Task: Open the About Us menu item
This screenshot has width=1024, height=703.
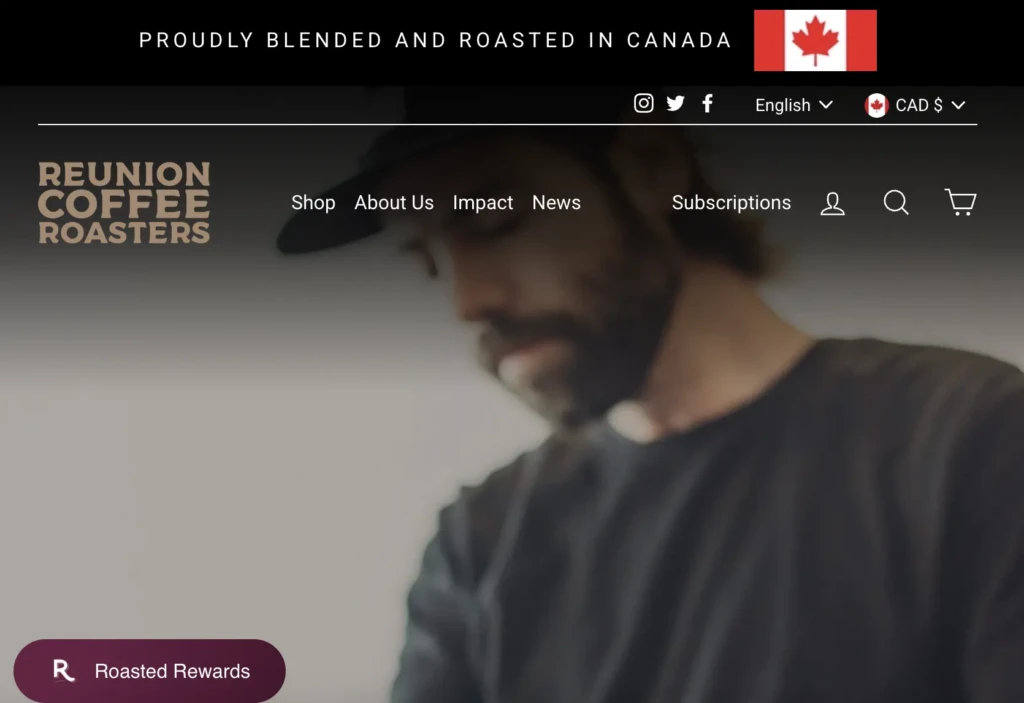Action: point(394,203)
